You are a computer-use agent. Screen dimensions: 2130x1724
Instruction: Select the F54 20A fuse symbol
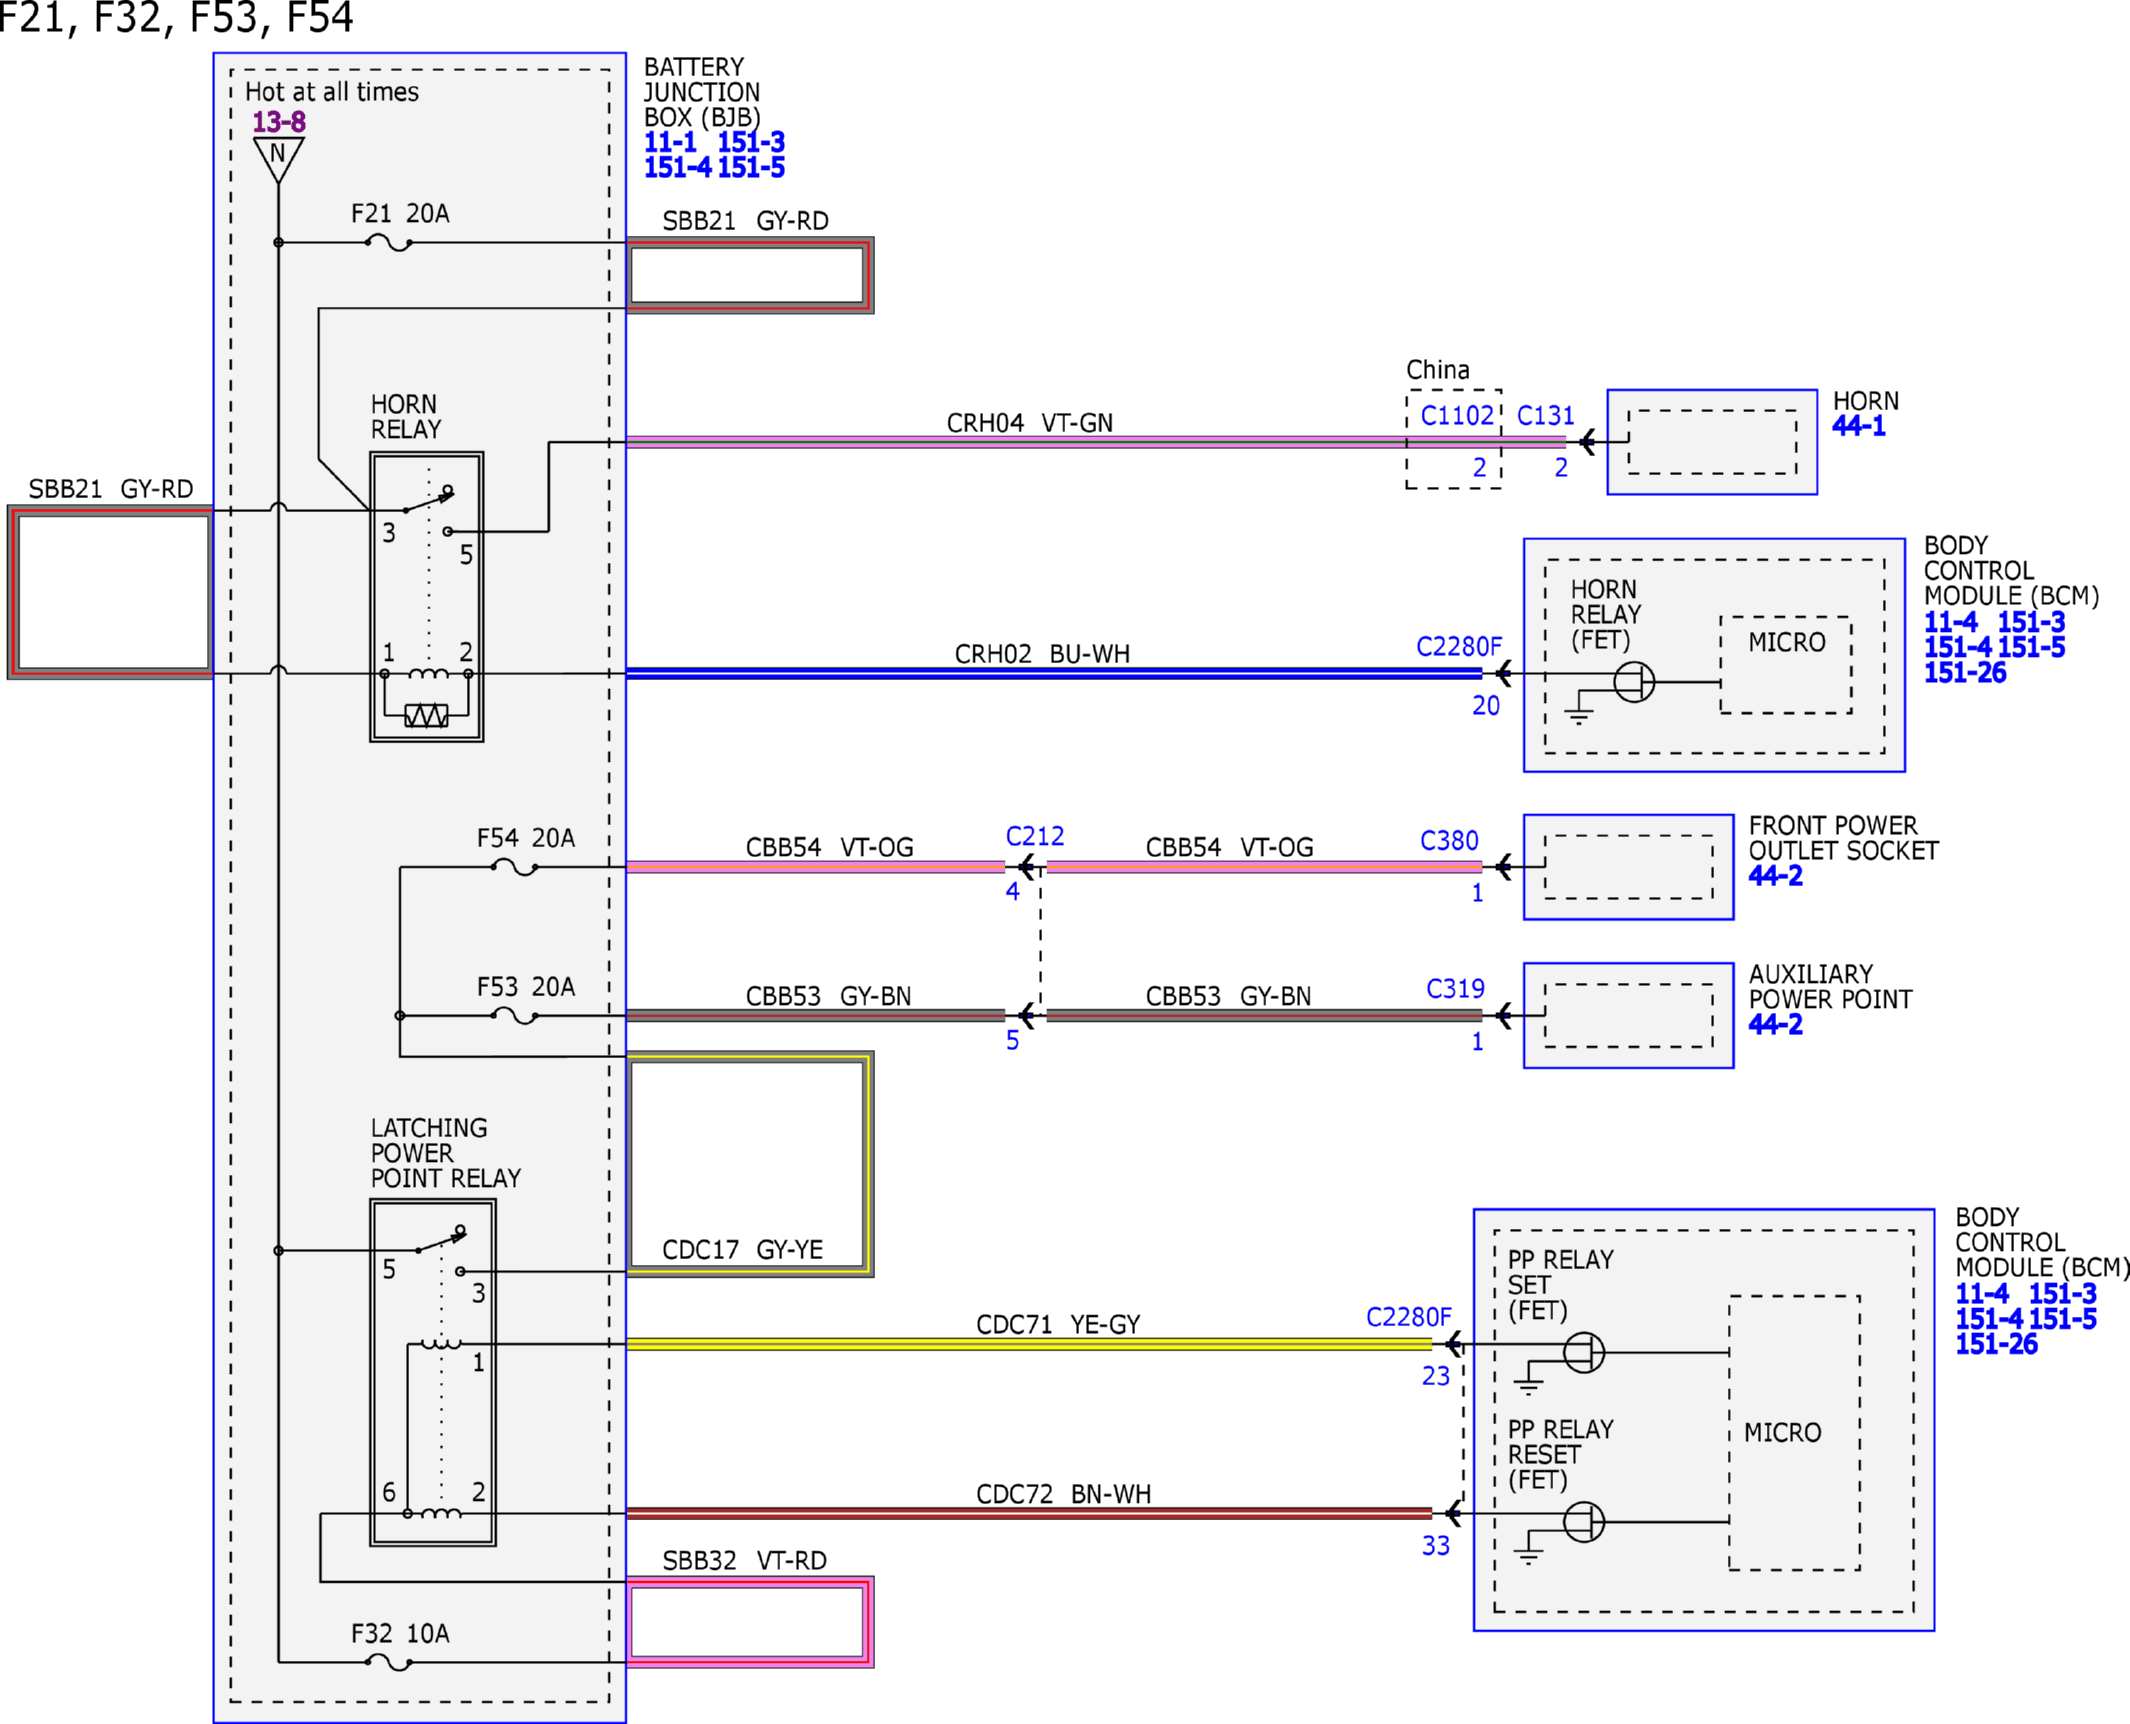[515, 867]
